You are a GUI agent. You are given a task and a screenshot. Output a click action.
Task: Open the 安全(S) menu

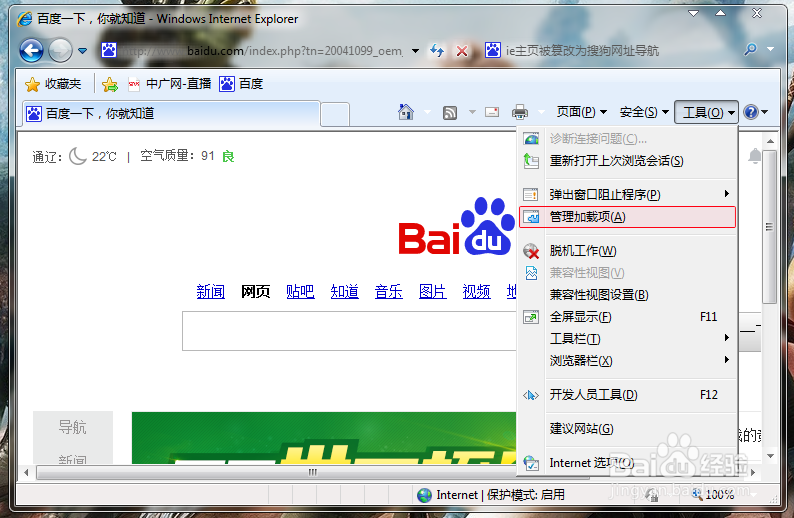(x=644, y=112)
